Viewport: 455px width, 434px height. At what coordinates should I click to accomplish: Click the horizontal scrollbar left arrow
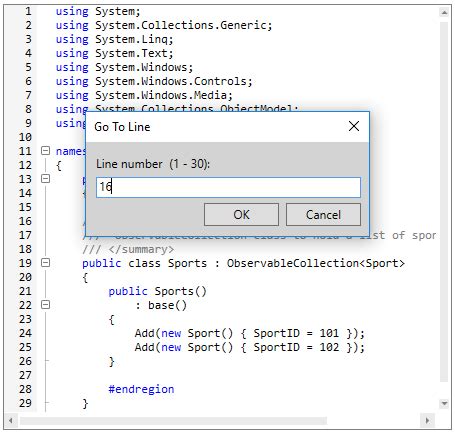[11, 420]
